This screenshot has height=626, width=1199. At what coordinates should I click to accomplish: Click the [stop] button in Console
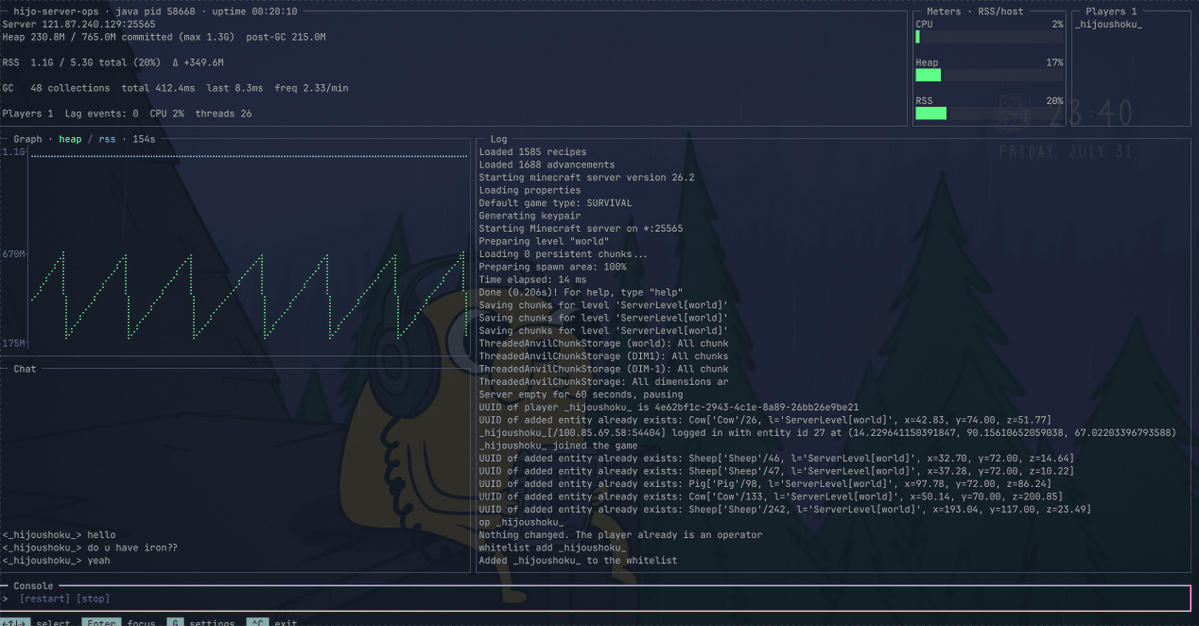pos(93,598)
